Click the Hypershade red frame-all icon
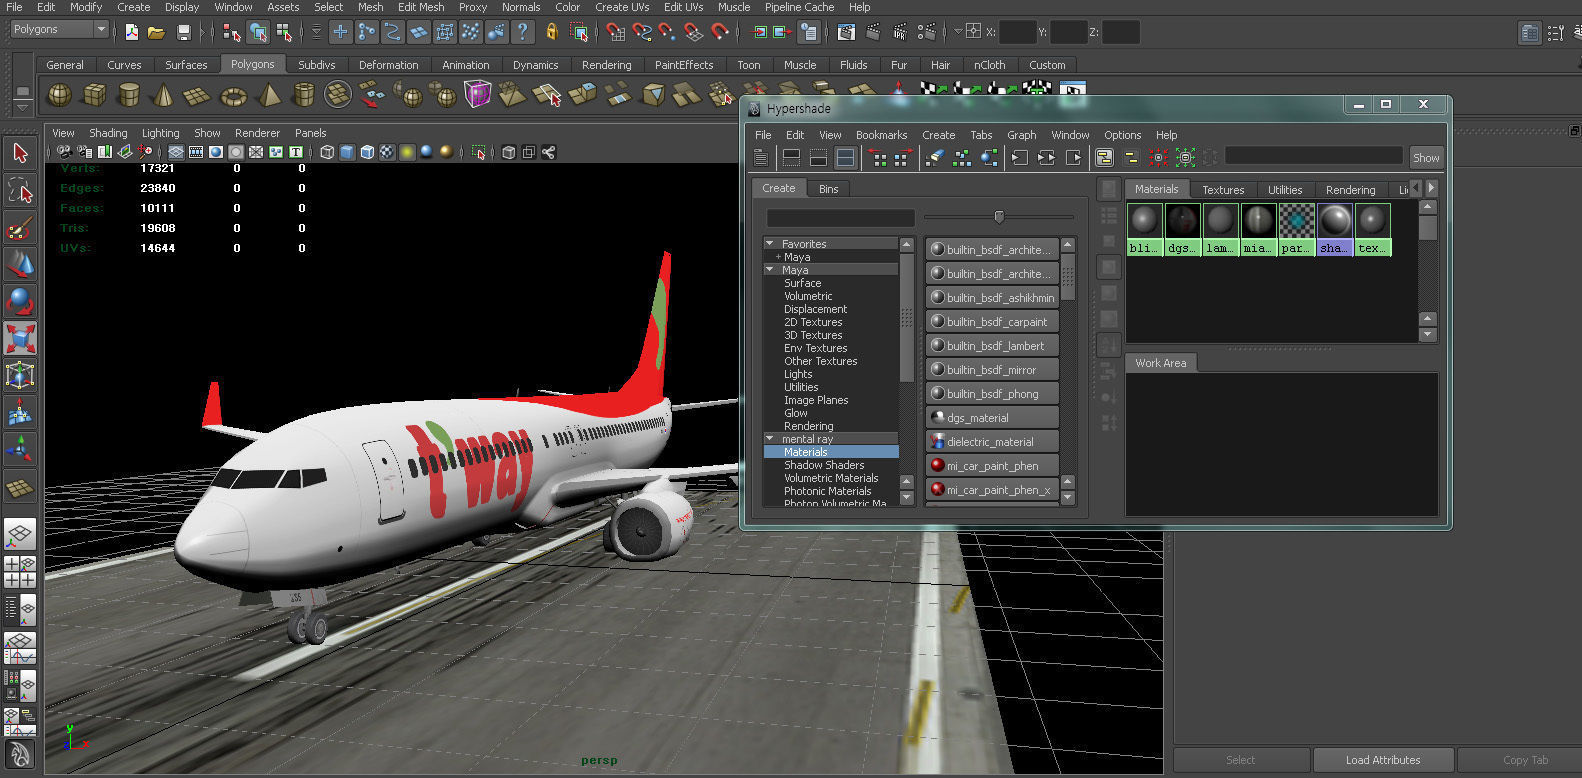The height and width of the screenshot is (778, 1582). pos(1158,157)
